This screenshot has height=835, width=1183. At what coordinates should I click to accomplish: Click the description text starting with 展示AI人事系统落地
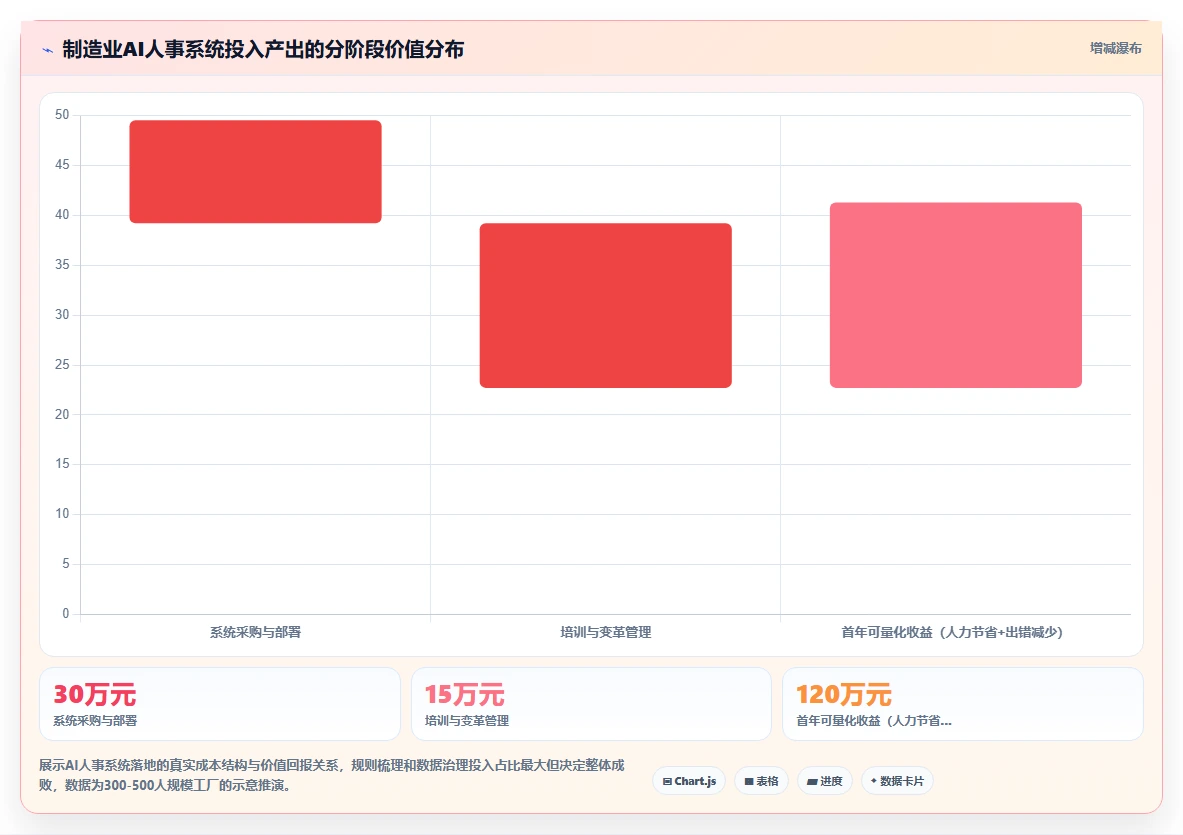point(332,775)
